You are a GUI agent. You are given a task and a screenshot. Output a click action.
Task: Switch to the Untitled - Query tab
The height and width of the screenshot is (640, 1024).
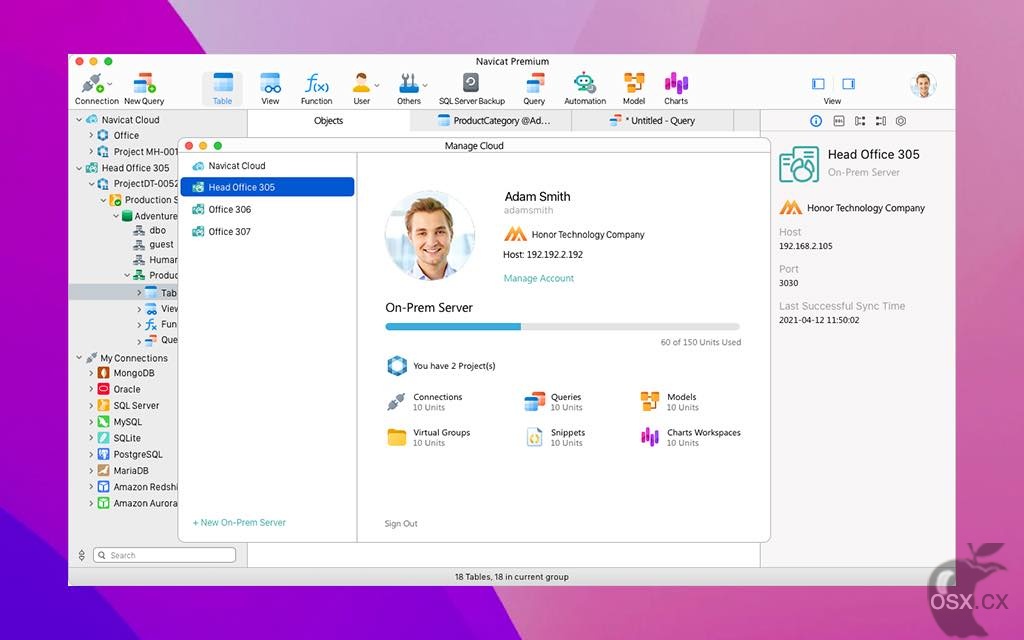tap(653, 121)
